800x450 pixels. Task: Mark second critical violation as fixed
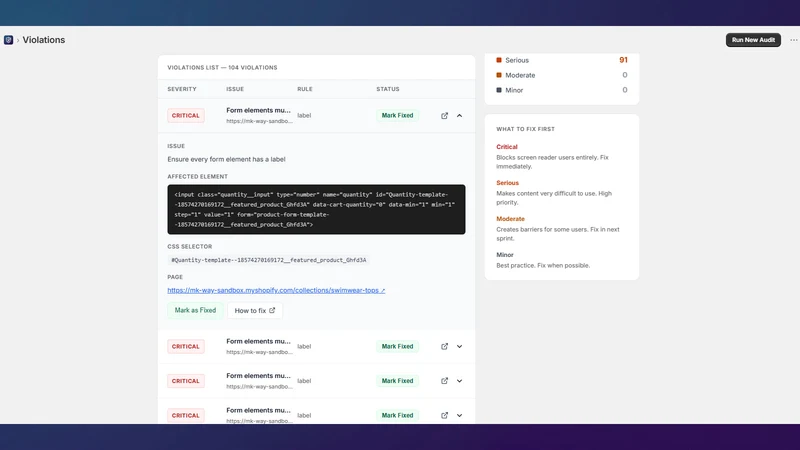397,346
